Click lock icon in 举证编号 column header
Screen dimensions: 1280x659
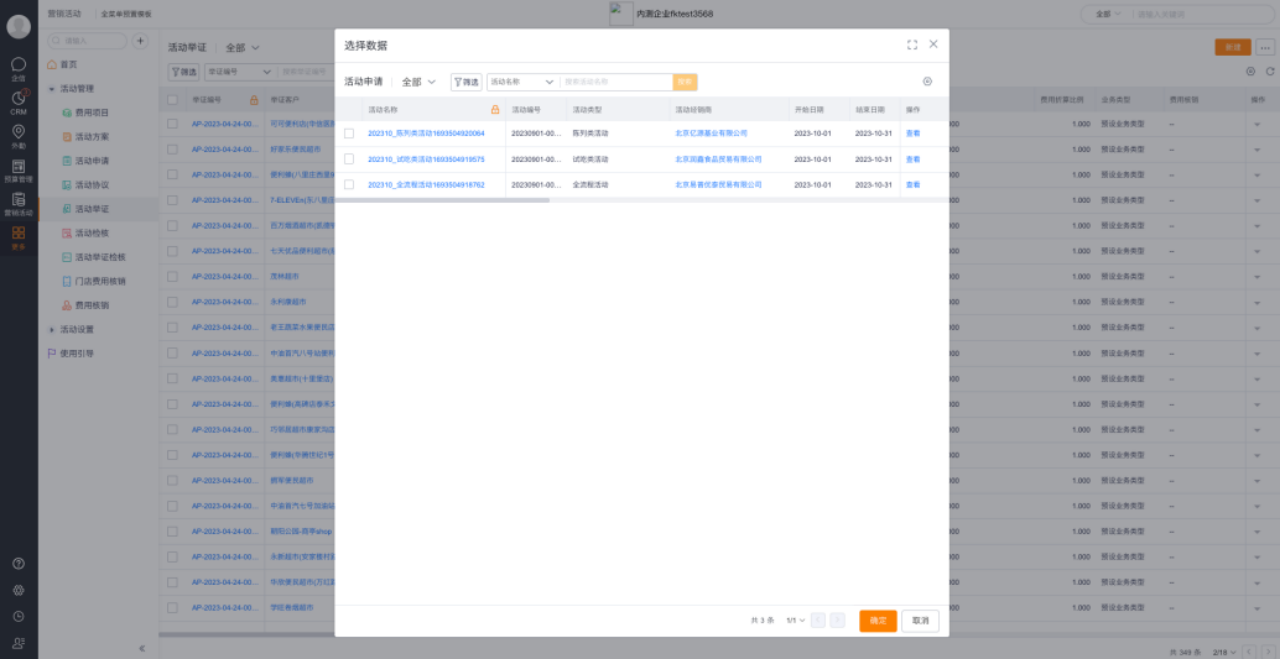[x=254, y=100]
